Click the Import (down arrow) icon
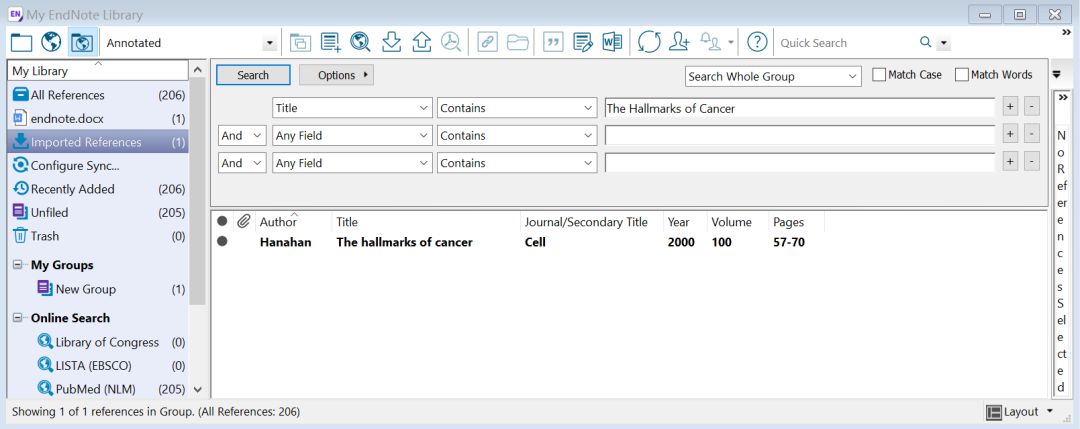 point(391,43)
